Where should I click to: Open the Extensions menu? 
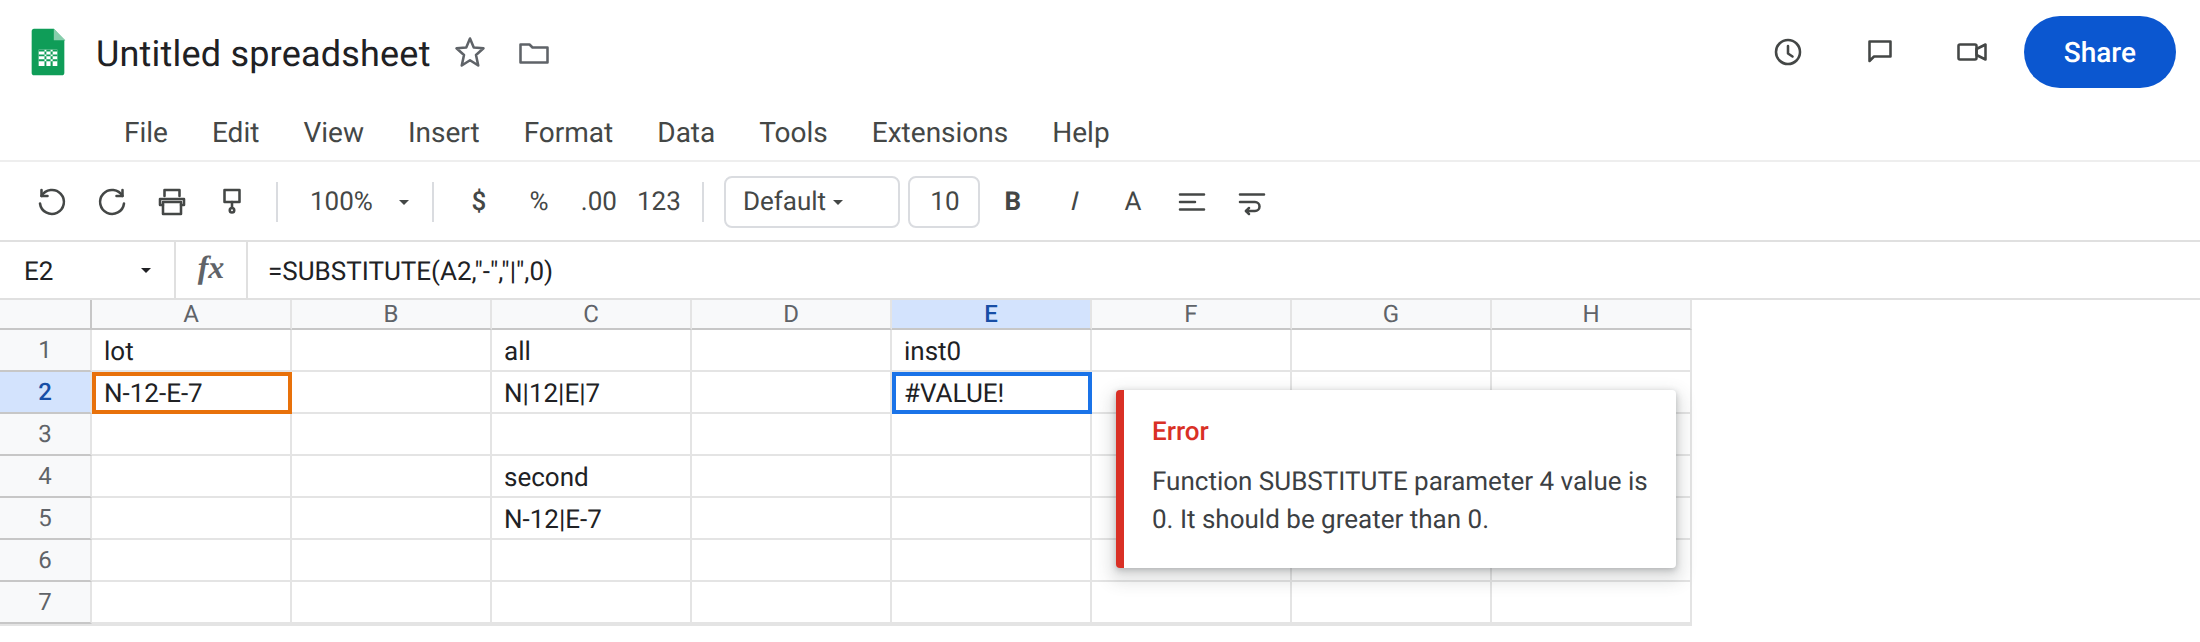pos(939,132)
